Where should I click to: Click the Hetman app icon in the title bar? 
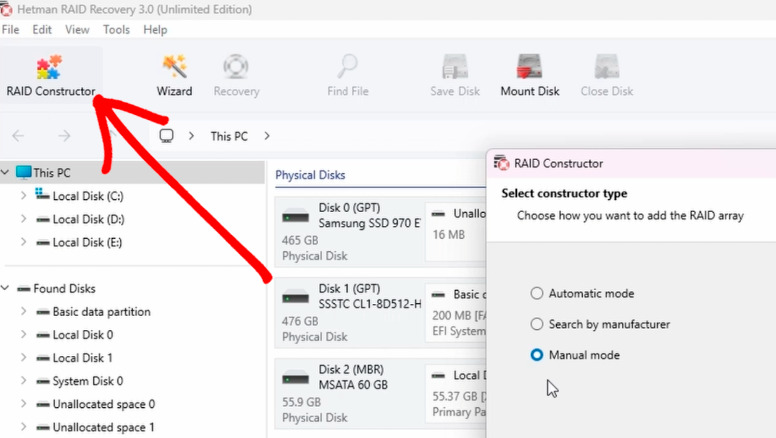coord(6,9)
